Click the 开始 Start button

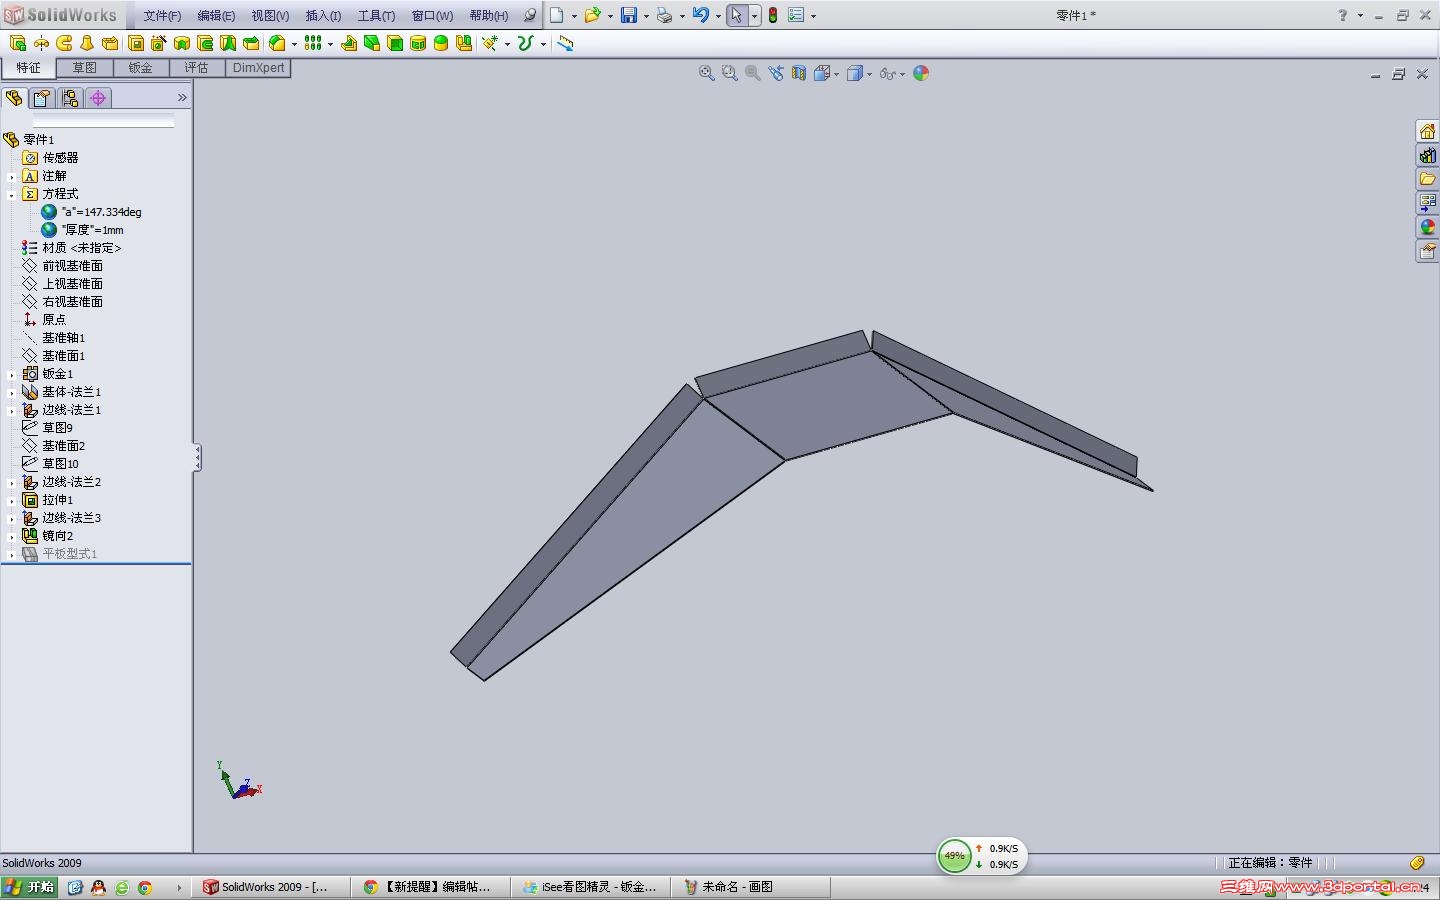[x=29, y=887]
